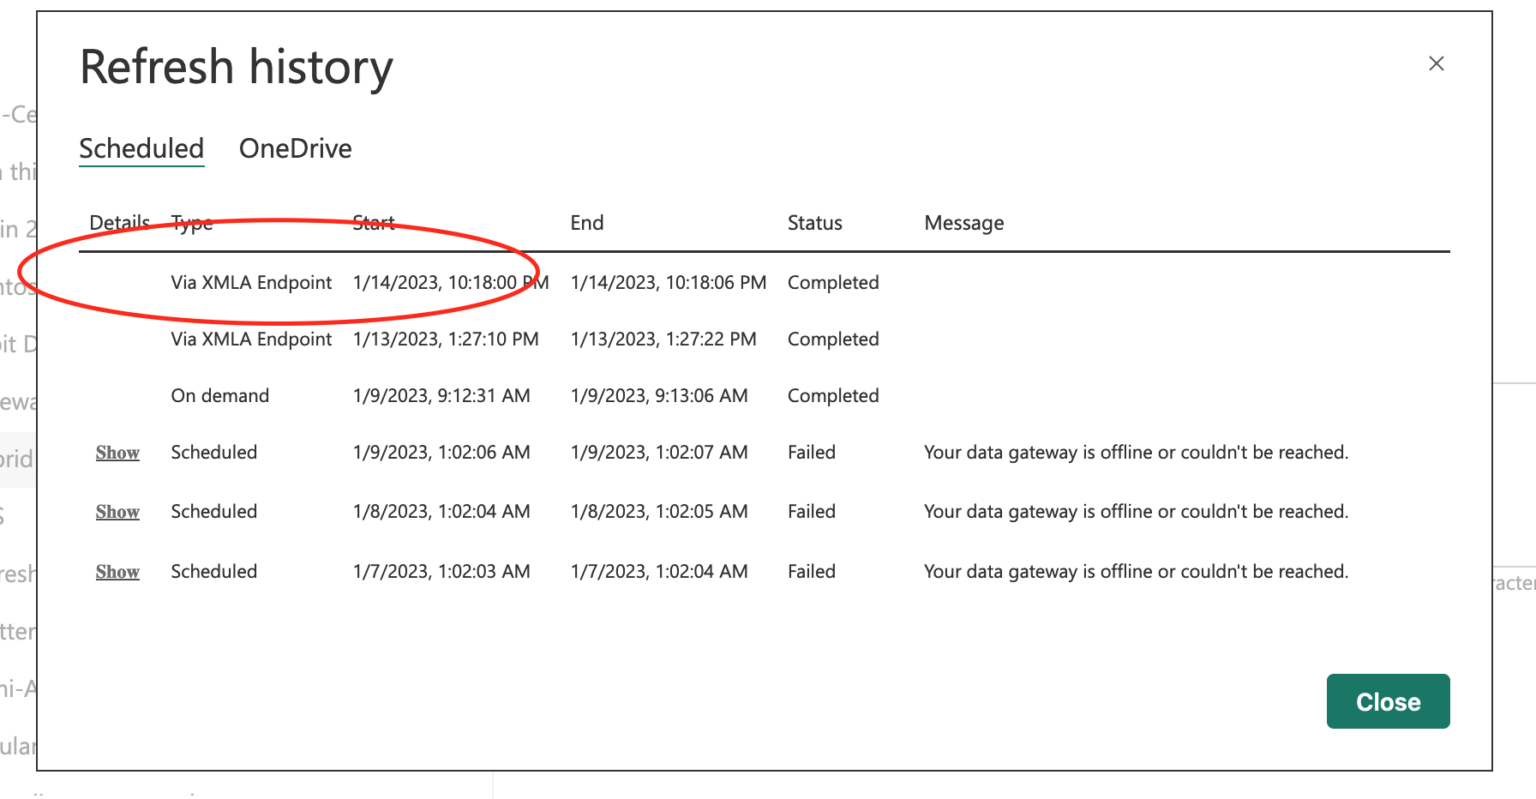Click the End column header
1536x799 pixels.
coord(586,222)
